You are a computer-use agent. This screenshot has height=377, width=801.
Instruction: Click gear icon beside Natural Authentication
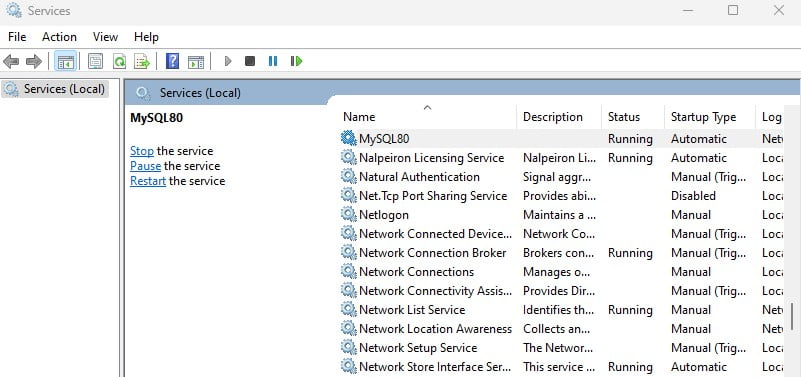[348, 176]
